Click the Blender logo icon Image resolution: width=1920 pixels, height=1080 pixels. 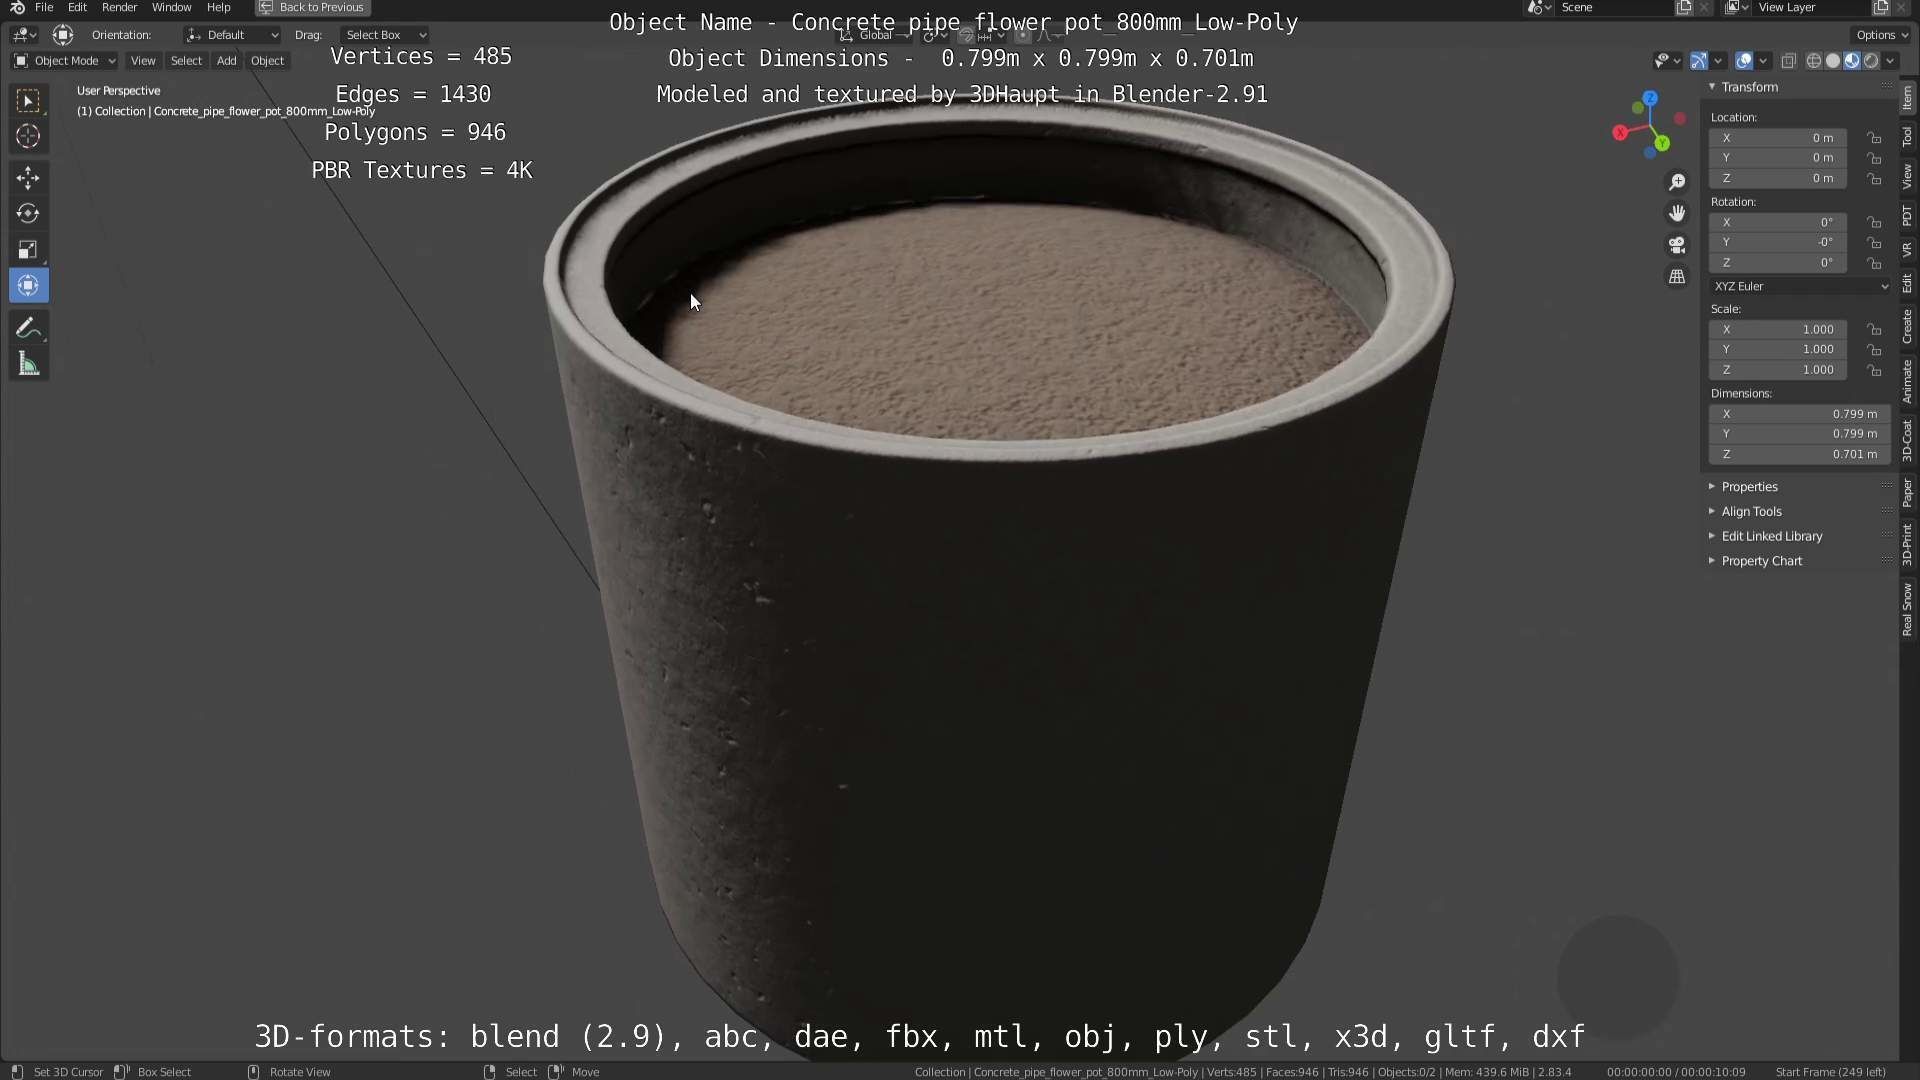(x=17, y=7)
